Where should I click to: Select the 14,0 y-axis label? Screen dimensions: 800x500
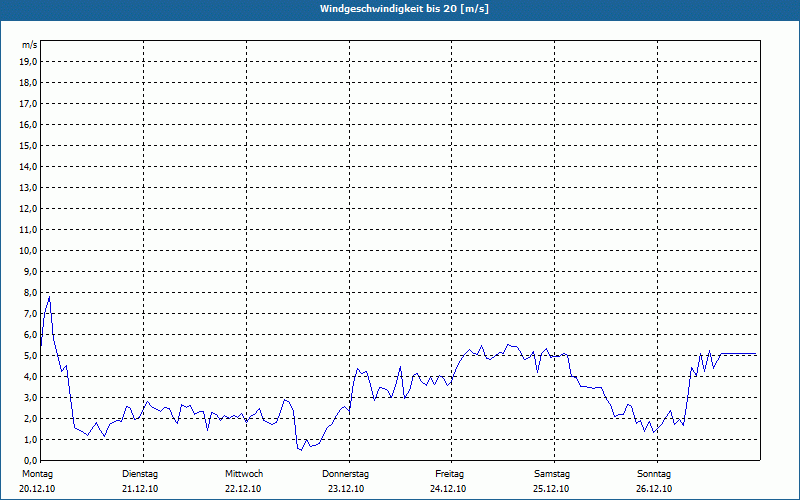tap(28, 167)
